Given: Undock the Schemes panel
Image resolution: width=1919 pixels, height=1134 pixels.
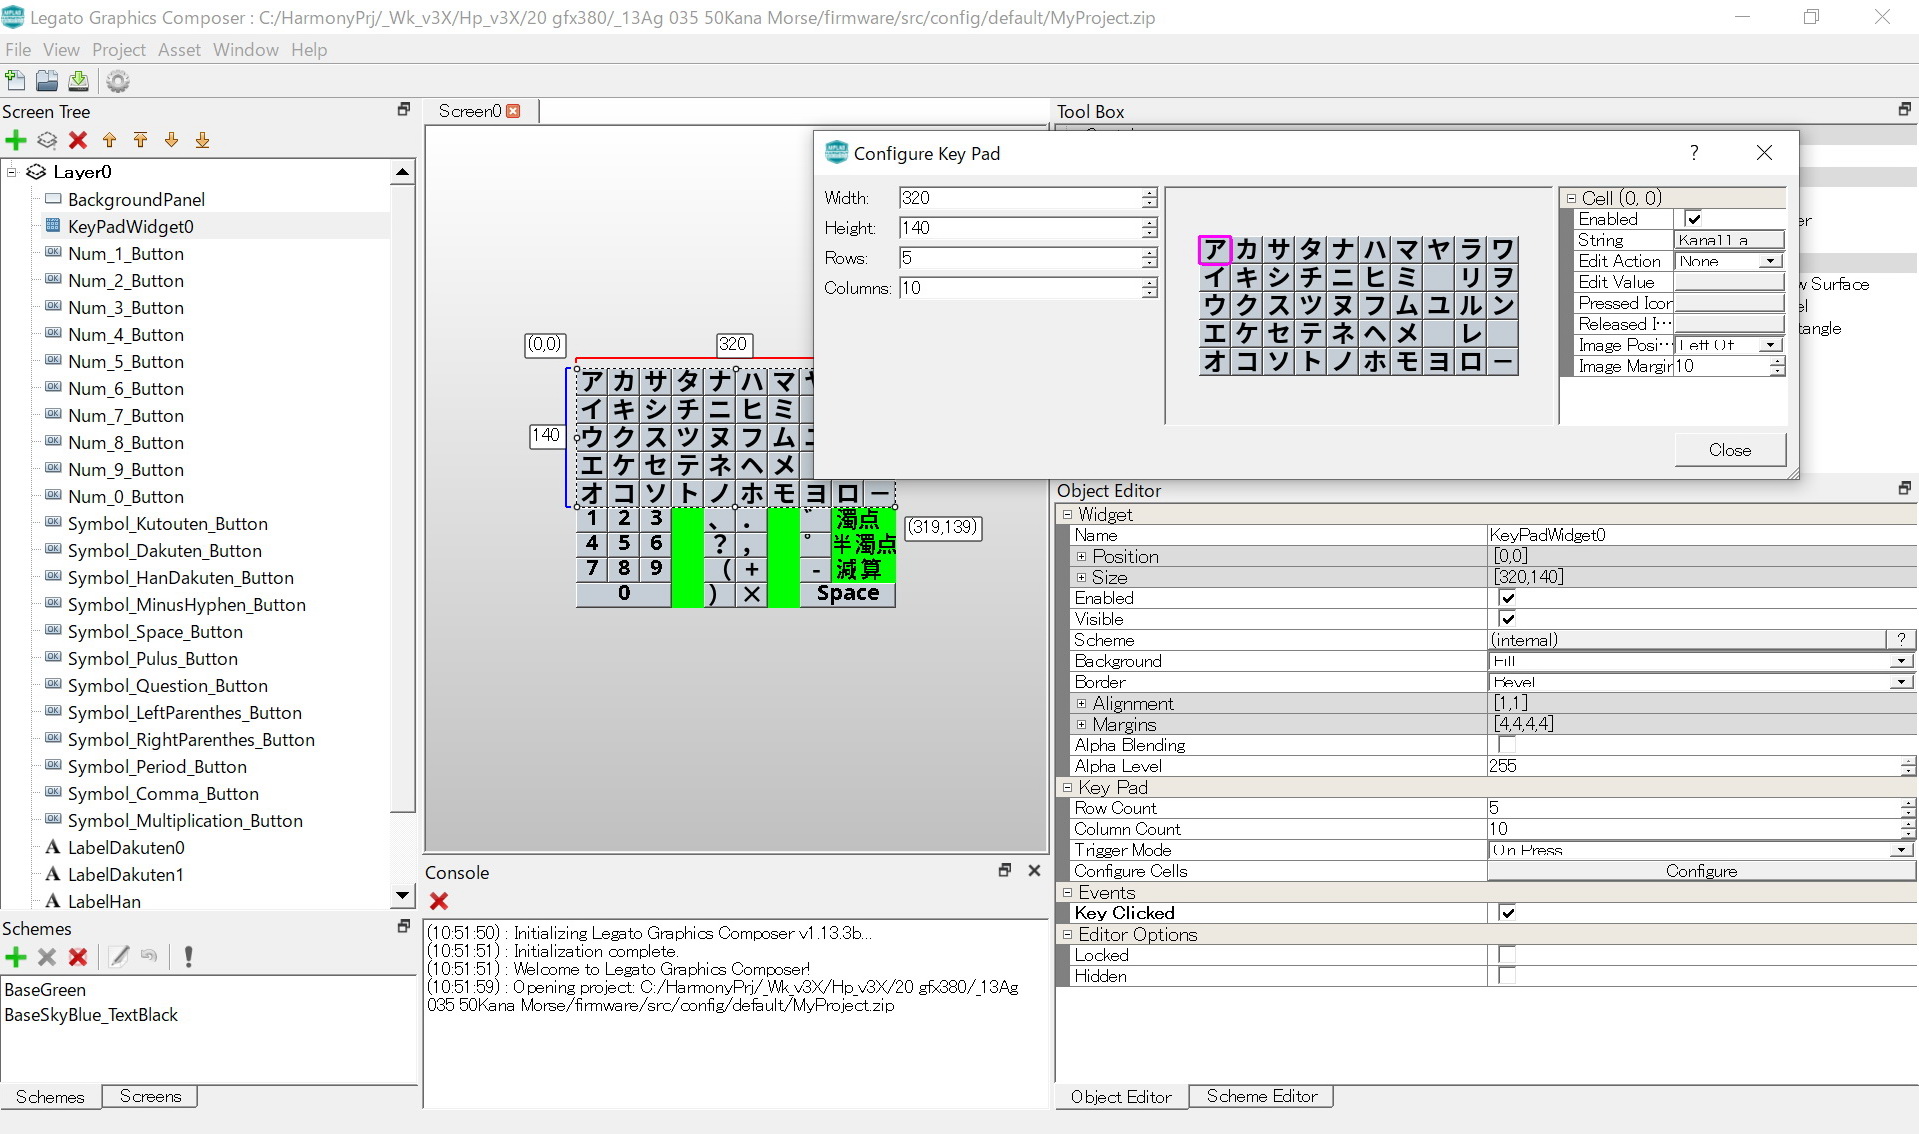Looking at the screenshot, I should [404, 926].
